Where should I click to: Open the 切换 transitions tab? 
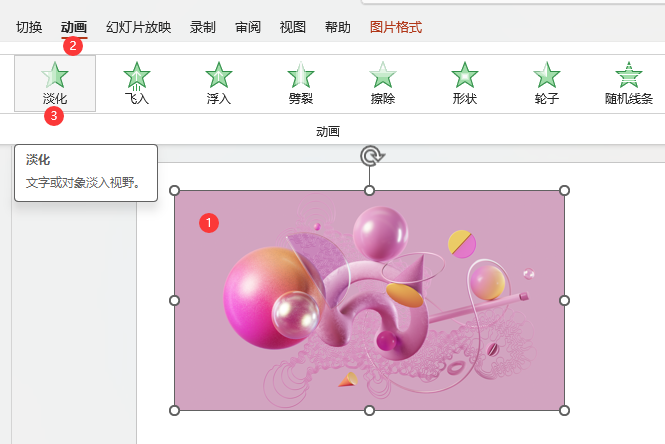pos(29,27)
